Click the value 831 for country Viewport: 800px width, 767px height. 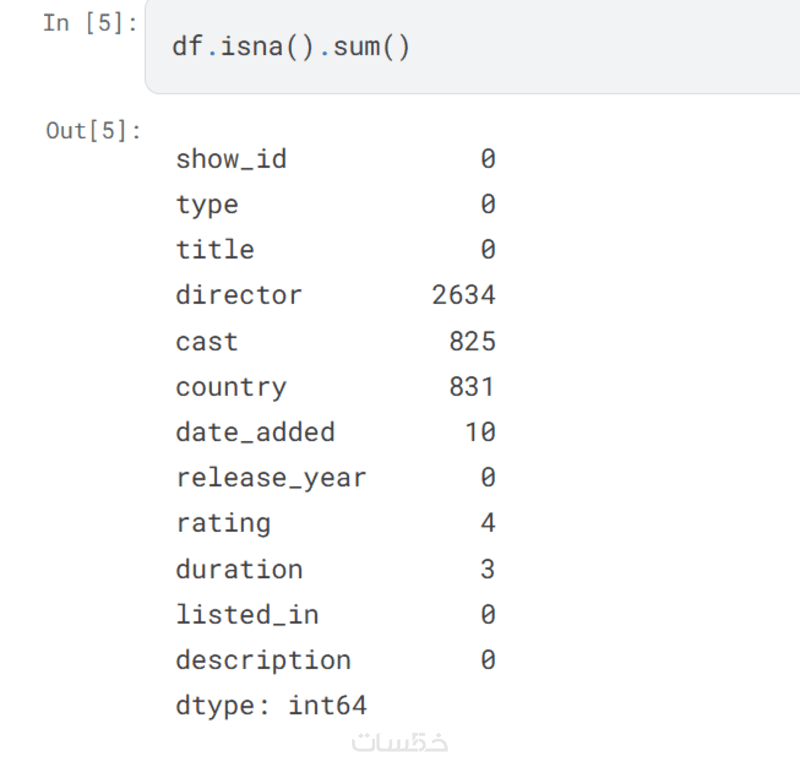pos(472,386)
